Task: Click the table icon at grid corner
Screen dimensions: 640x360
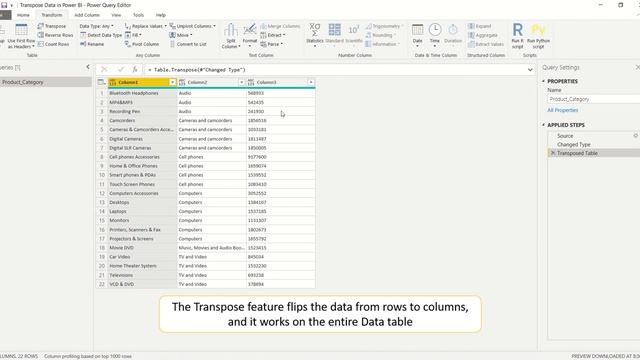Action: tap(102, 82)
